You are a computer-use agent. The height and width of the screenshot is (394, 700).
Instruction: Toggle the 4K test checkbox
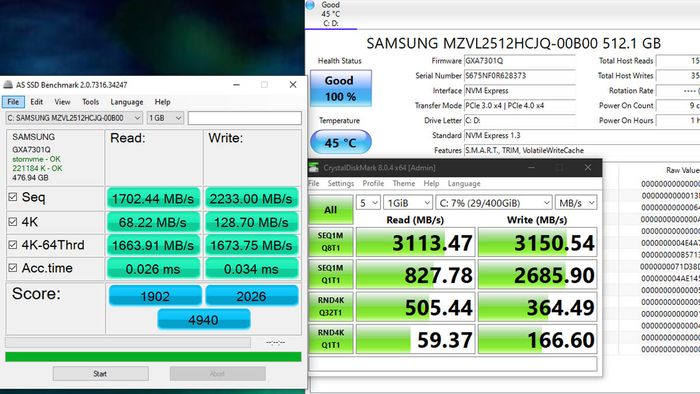[x=13, y=222]
